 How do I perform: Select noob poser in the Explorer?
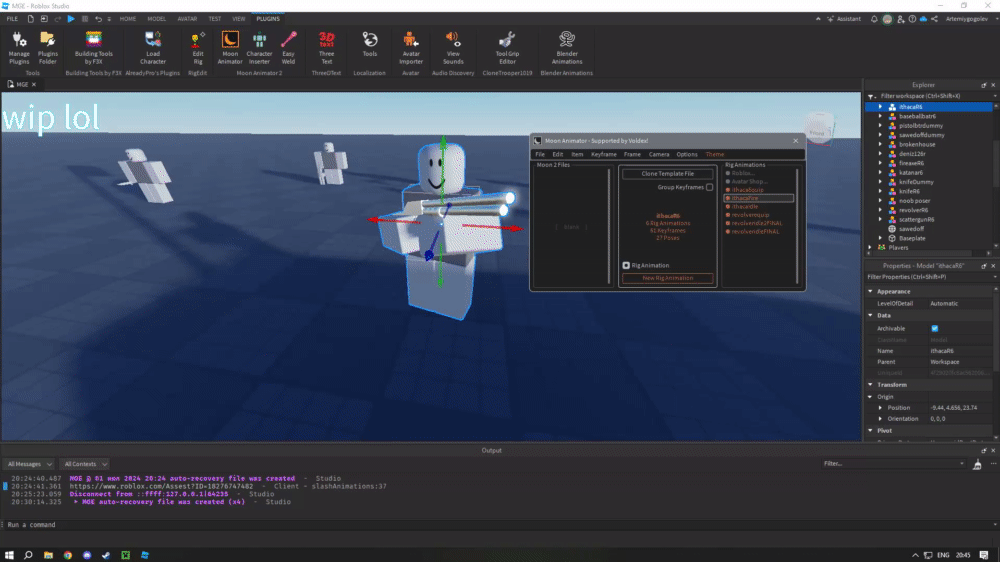(914, 200)
